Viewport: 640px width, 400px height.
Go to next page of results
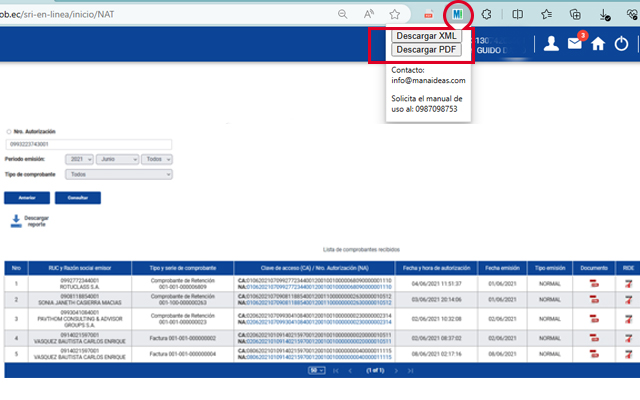396,371
